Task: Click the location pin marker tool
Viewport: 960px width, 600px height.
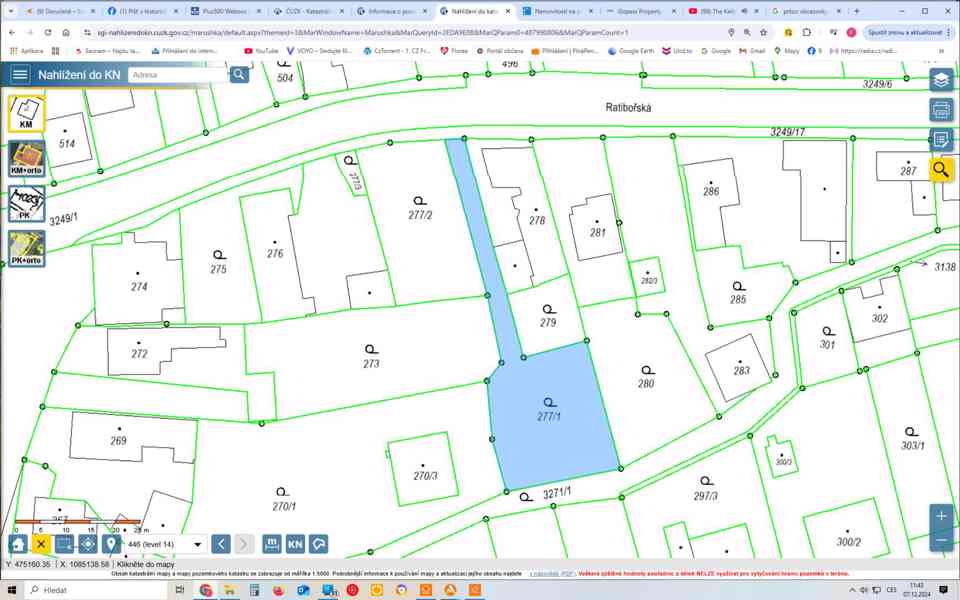Action: [x=111, y=544]
